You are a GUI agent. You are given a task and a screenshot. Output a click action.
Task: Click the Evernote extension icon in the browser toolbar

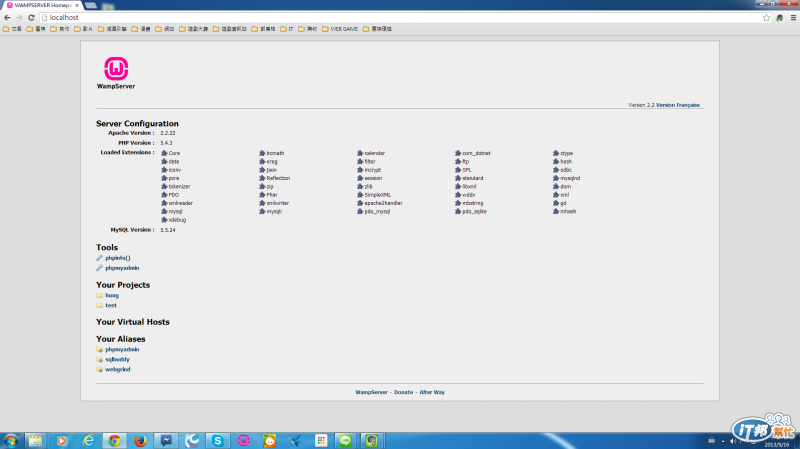[780, 17]
